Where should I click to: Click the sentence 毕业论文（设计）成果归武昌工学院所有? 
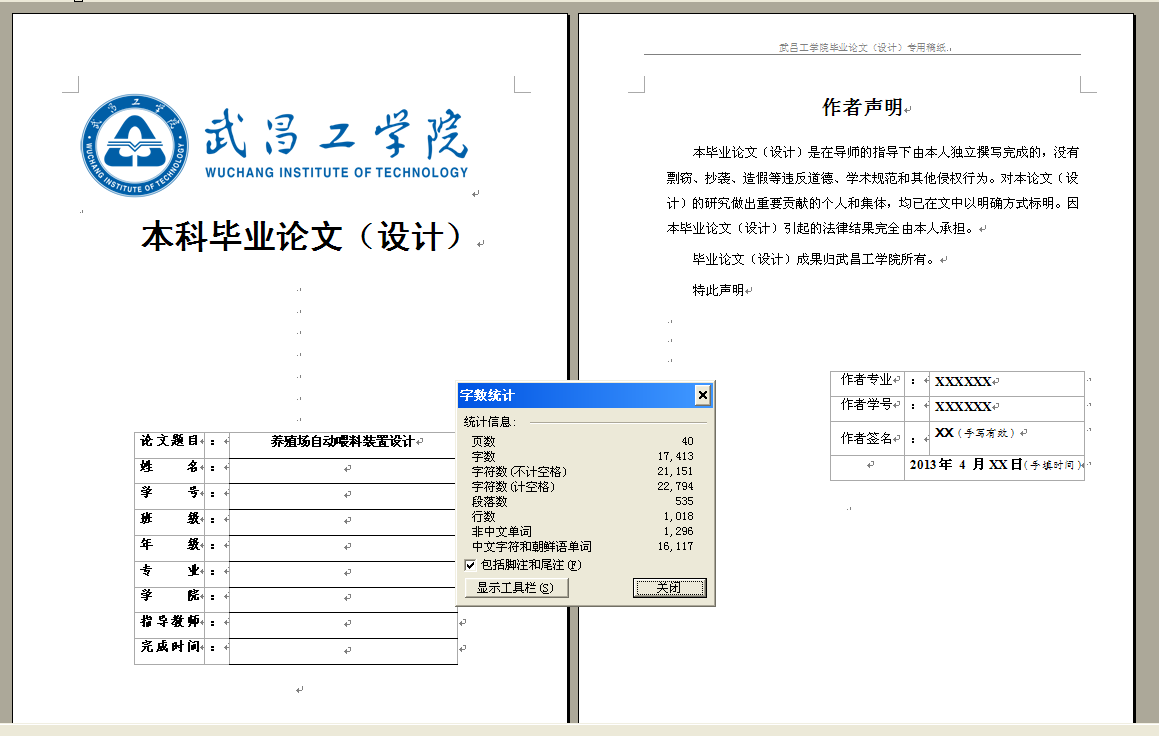pos(813,259)
